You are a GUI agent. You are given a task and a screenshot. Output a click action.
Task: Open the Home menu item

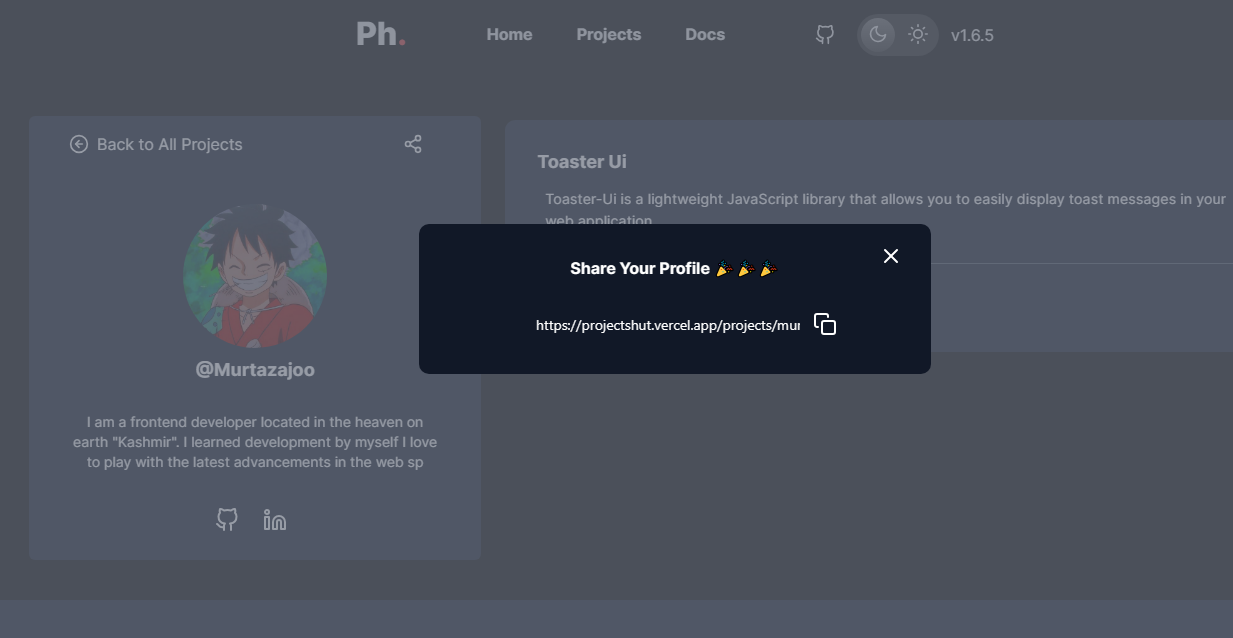[509, 34]
